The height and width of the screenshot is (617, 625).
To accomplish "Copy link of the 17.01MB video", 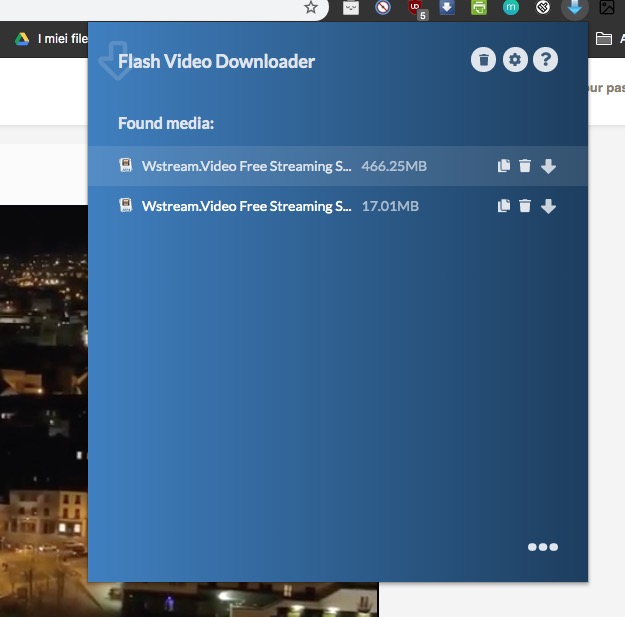I will [x=504, y=206].
